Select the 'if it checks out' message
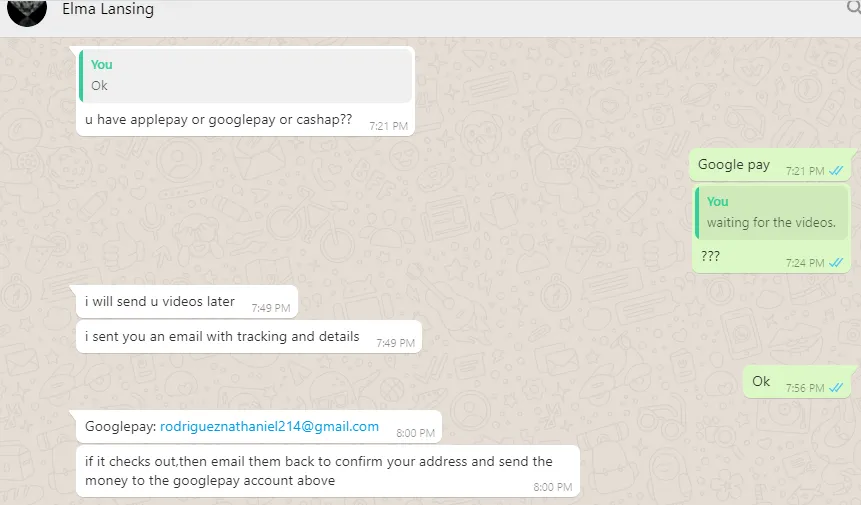This screenshot has height=505, width=861. tap(328, 471)
